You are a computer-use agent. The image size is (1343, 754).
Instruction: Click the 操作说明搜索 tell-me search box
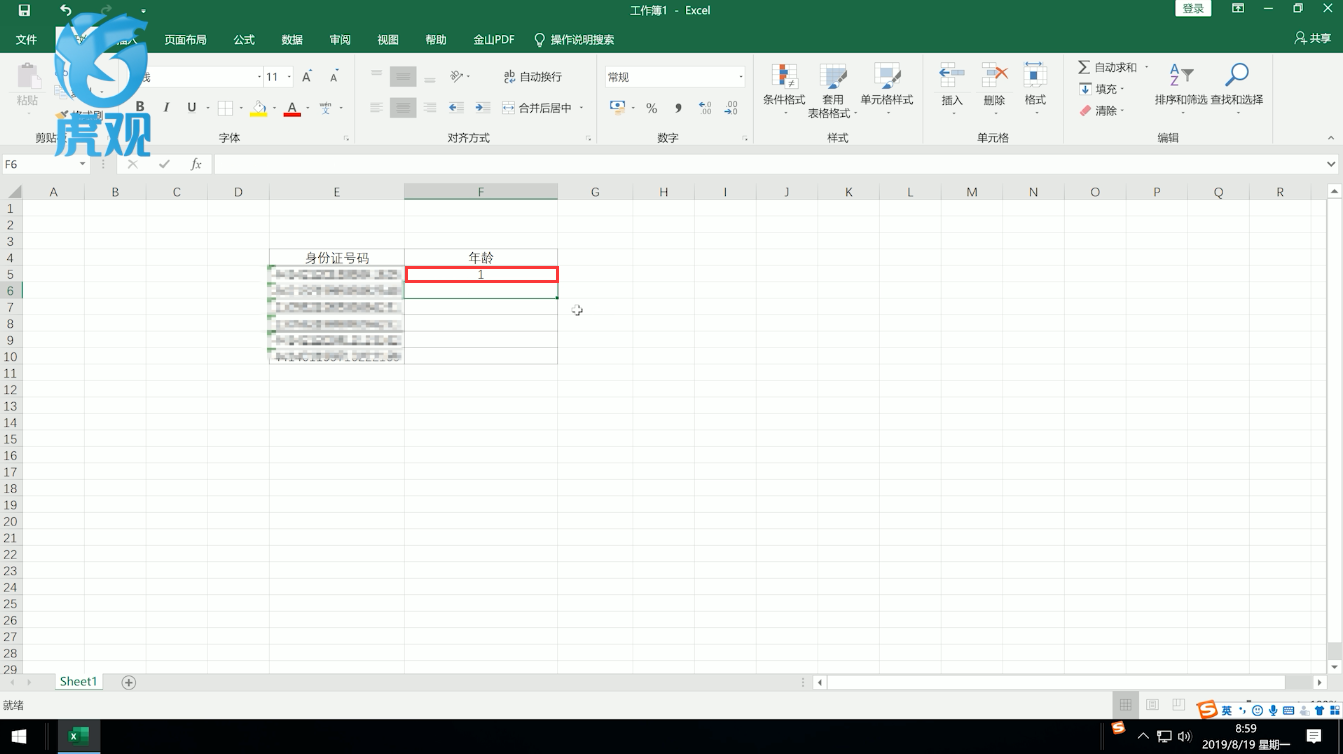pyautogui.click(x=574, y=40)
